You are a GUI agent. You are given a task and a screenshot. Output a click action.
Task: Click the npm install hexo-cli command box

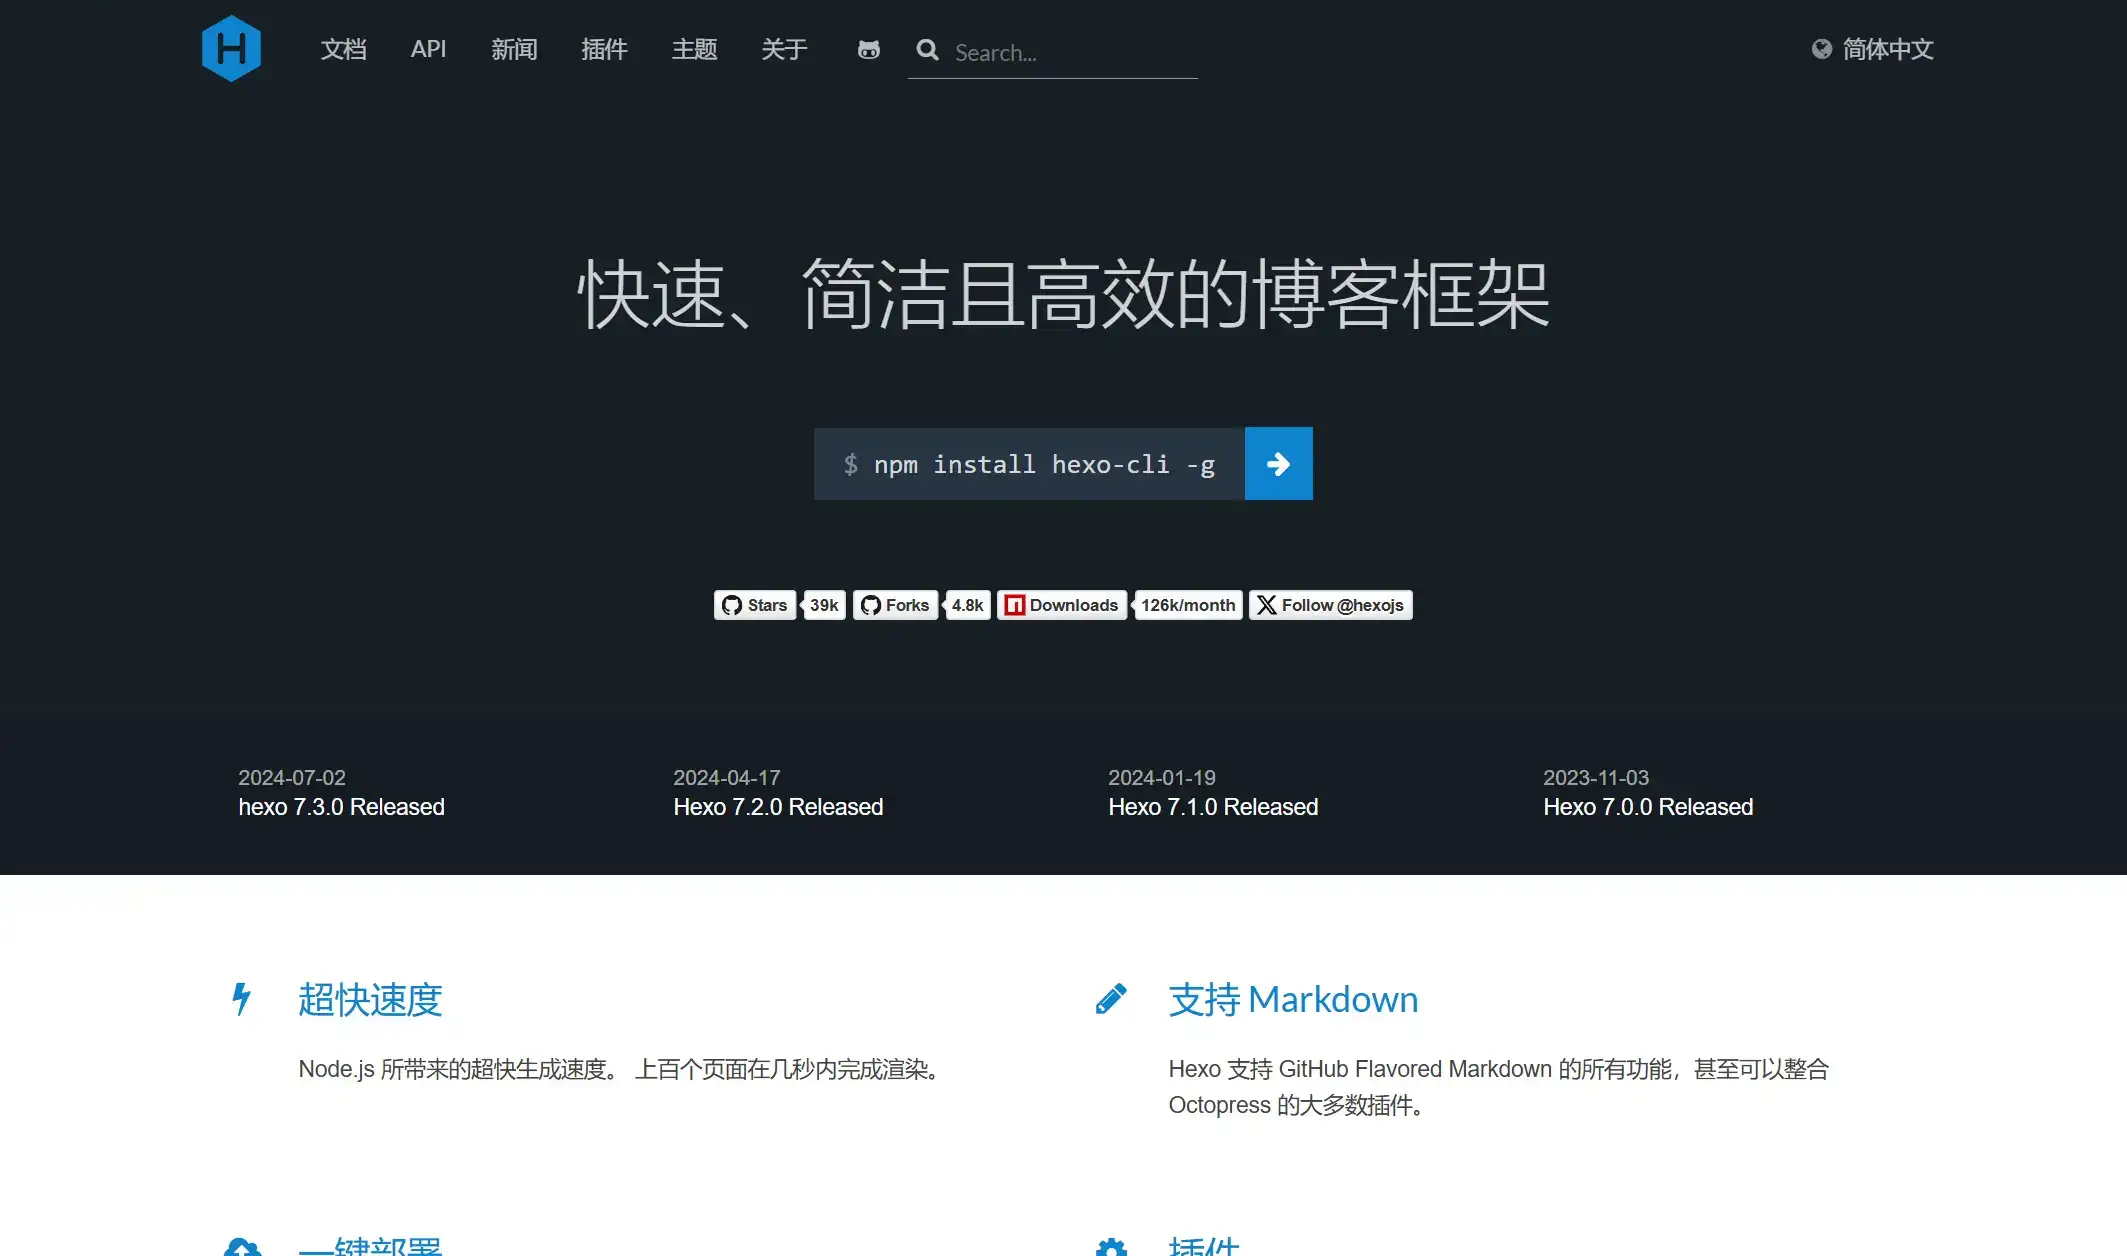coord(1029,464)
